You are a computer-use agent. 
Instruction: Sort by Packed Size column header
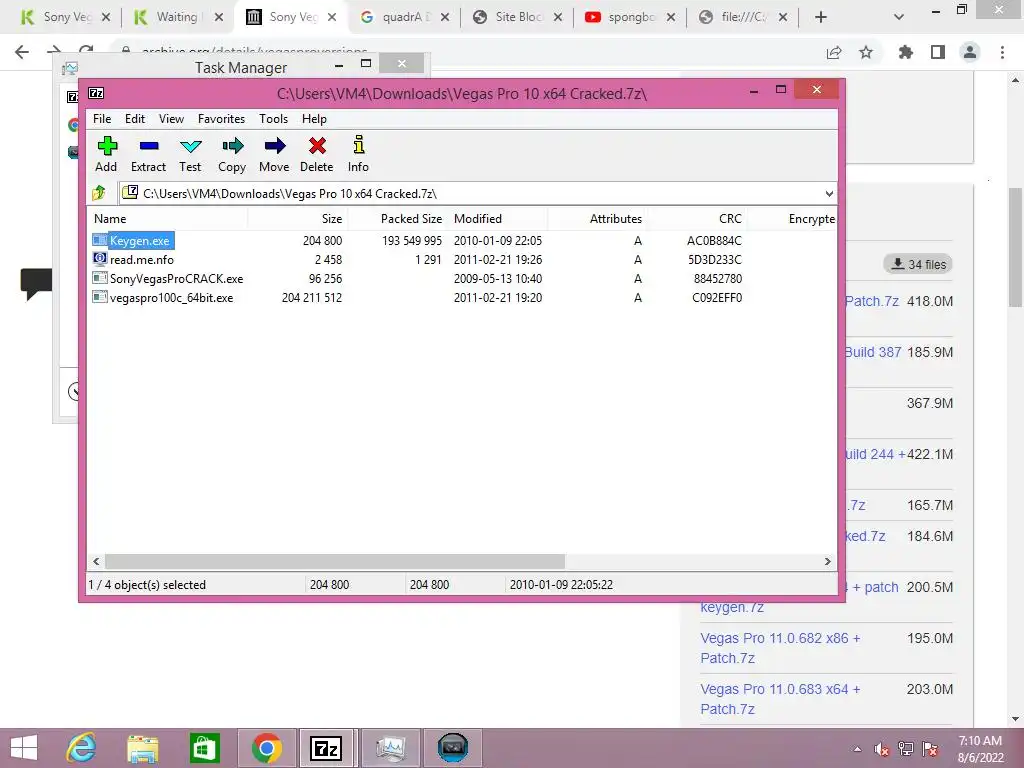point(396,219)
